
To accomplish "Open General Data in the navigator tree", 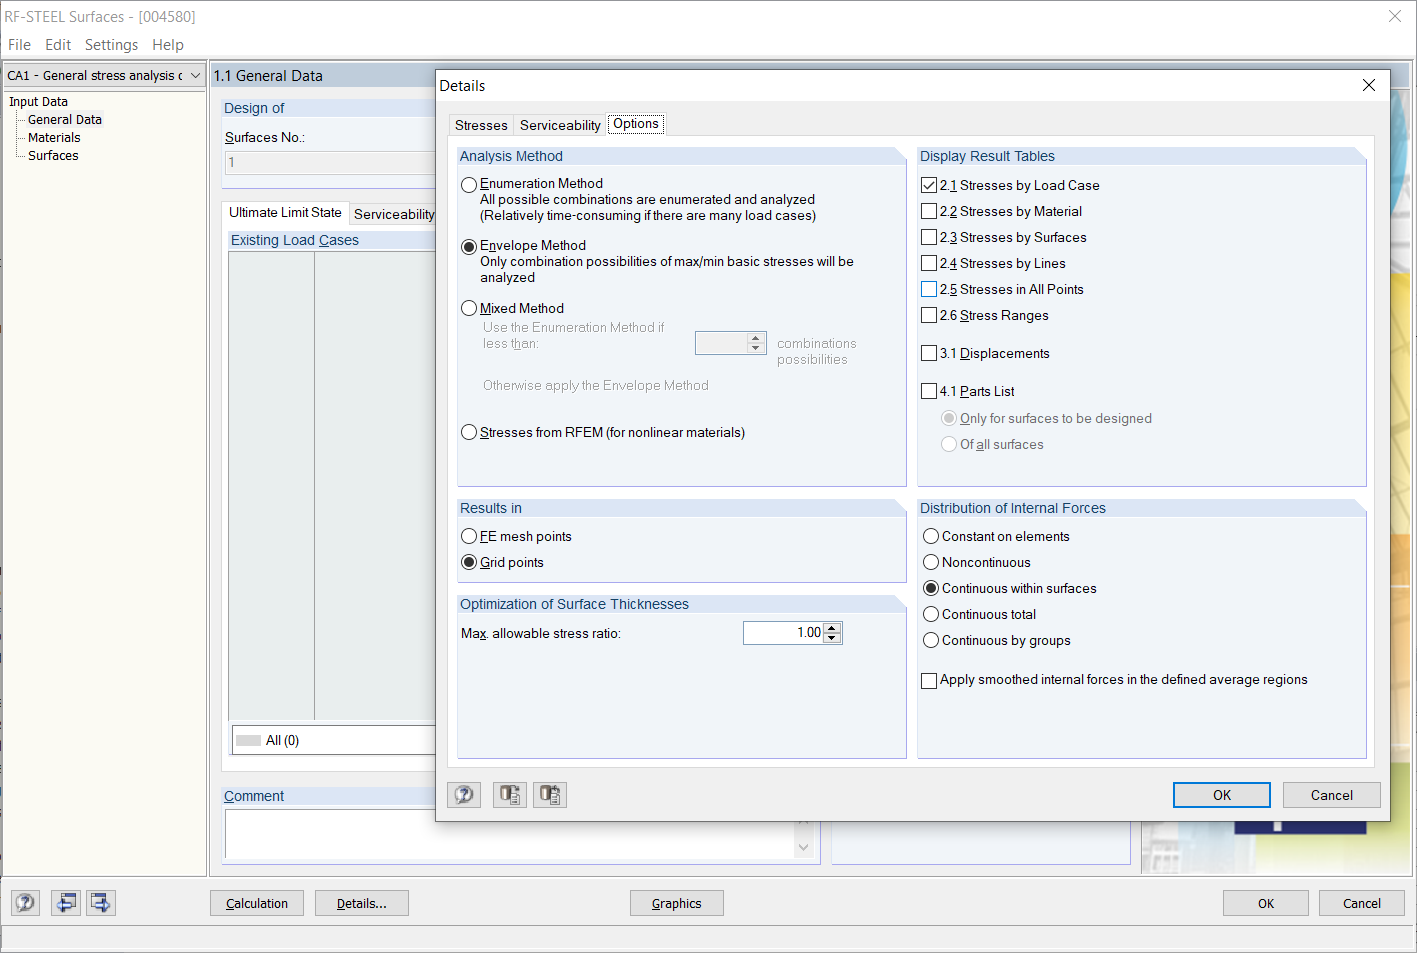I will tap(65, 119).
